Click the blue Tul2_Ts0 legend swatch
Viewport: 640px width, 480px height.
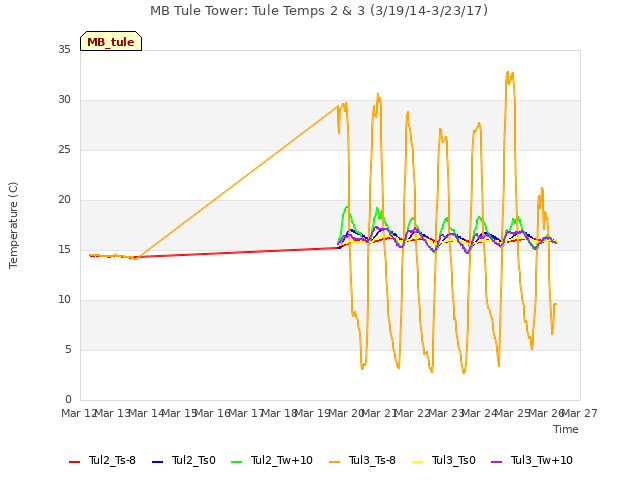click(x=158, y=462)
